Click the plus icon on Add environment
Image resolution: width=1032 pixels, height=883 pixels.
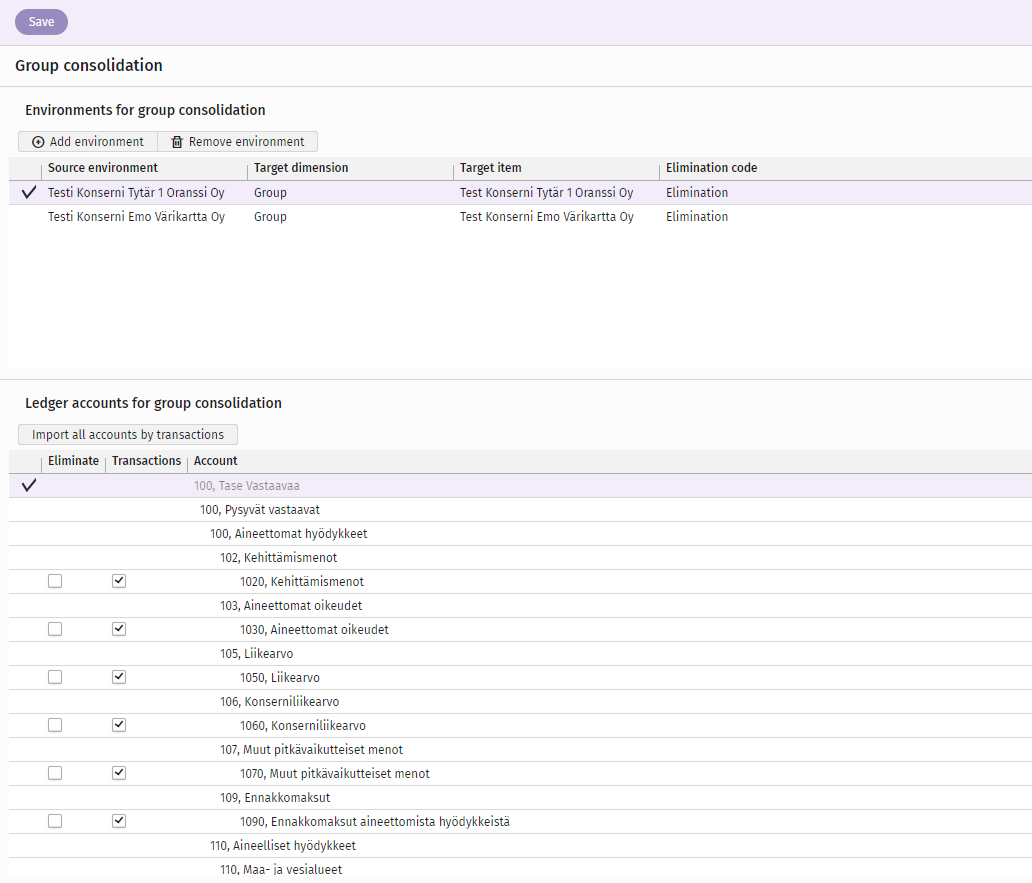[38, 142]
